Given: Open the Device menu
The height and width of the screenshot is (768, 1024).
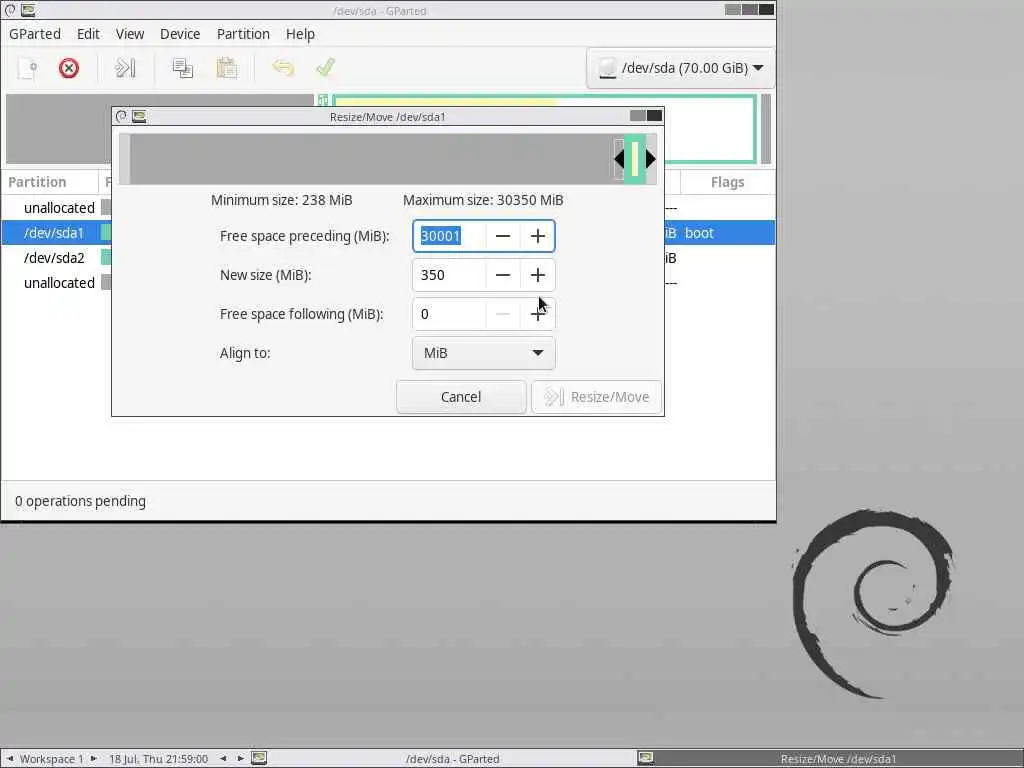Looking at the screenshot, I should [x=180, y=34].
